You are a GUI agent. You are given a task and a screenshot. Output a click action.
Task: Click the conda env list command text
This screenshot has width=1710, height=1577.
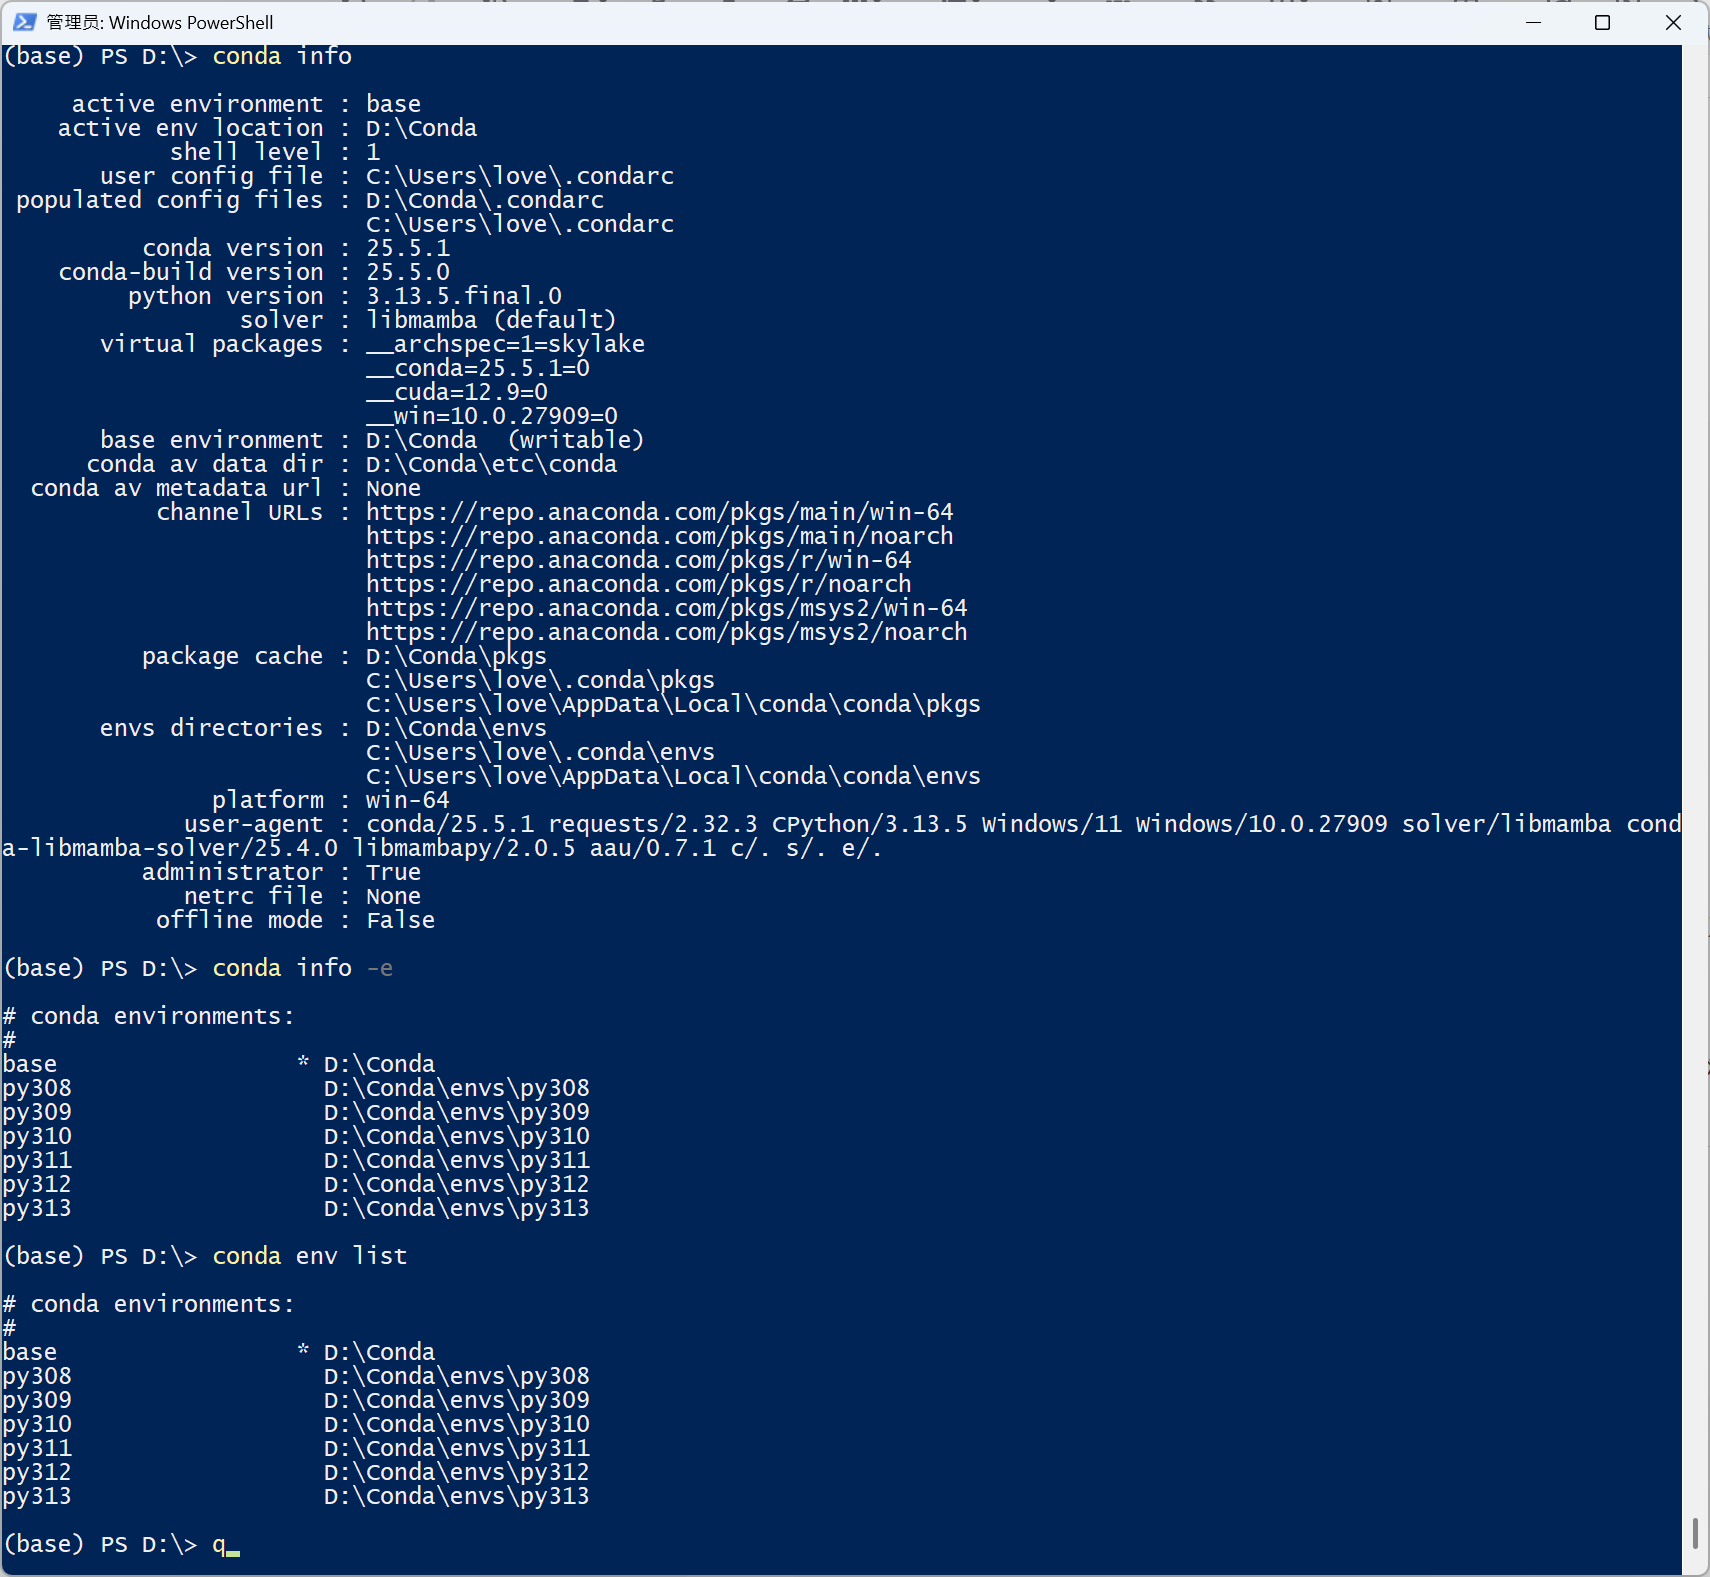pos(311,1255)
